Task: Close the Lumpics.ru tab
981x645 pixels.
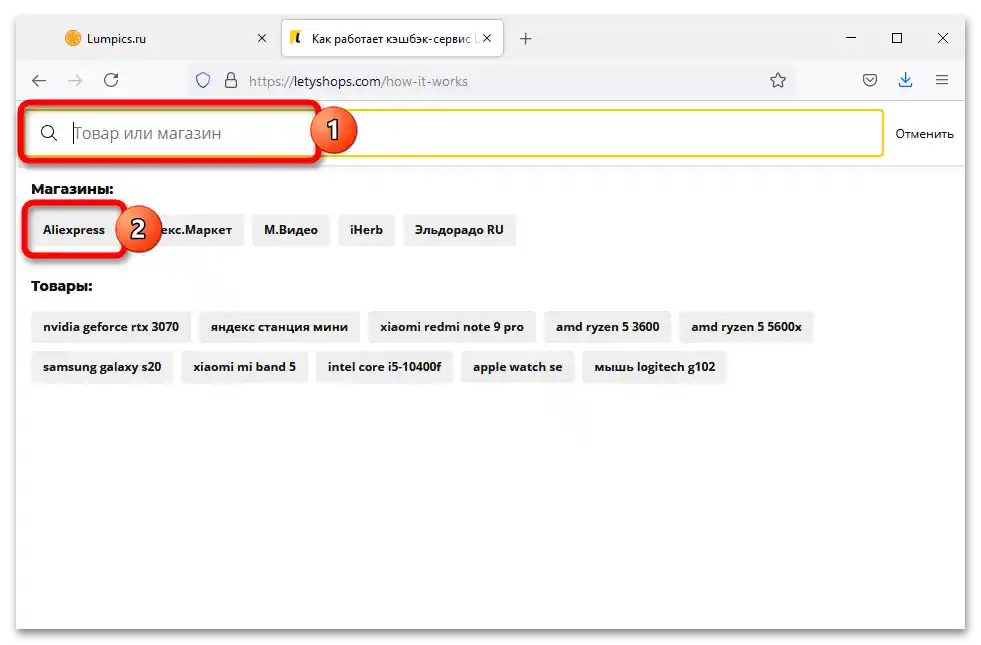Action: [x=262, y=39]
